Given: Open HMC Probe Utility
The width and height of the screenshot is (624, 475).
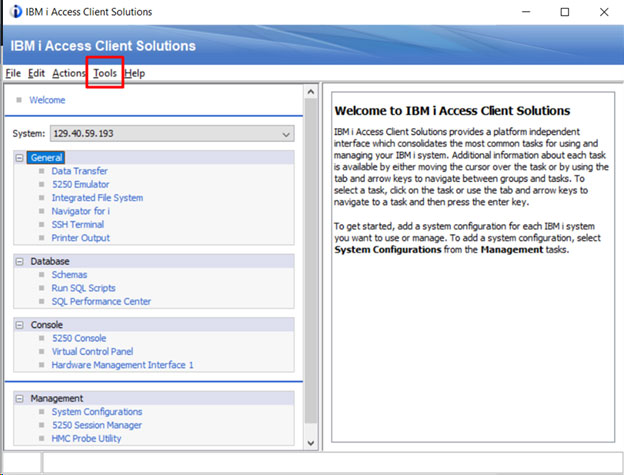Looking at the screenshot, I should click(x=86, y=439).
